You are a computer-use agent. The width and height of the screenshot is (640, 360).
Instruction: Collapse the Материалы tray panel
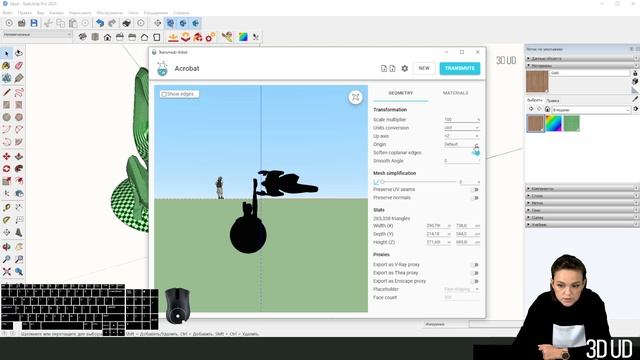(582, 65)
